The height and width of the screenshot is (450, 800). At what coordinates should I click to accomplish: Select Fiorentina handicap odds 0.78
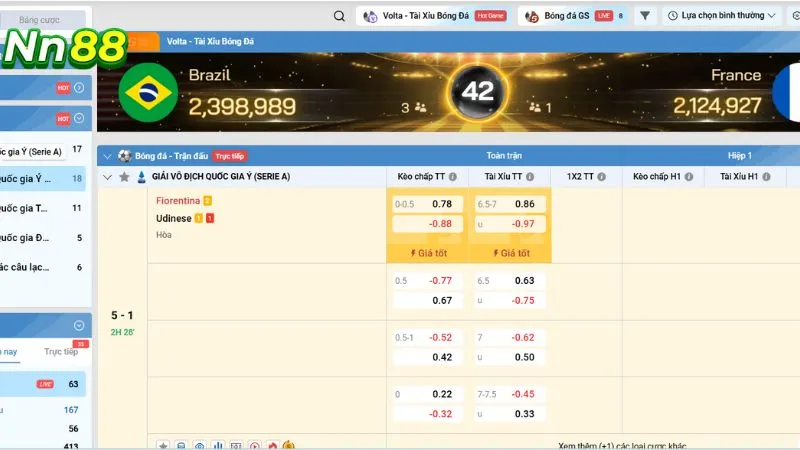click(441, 204)
